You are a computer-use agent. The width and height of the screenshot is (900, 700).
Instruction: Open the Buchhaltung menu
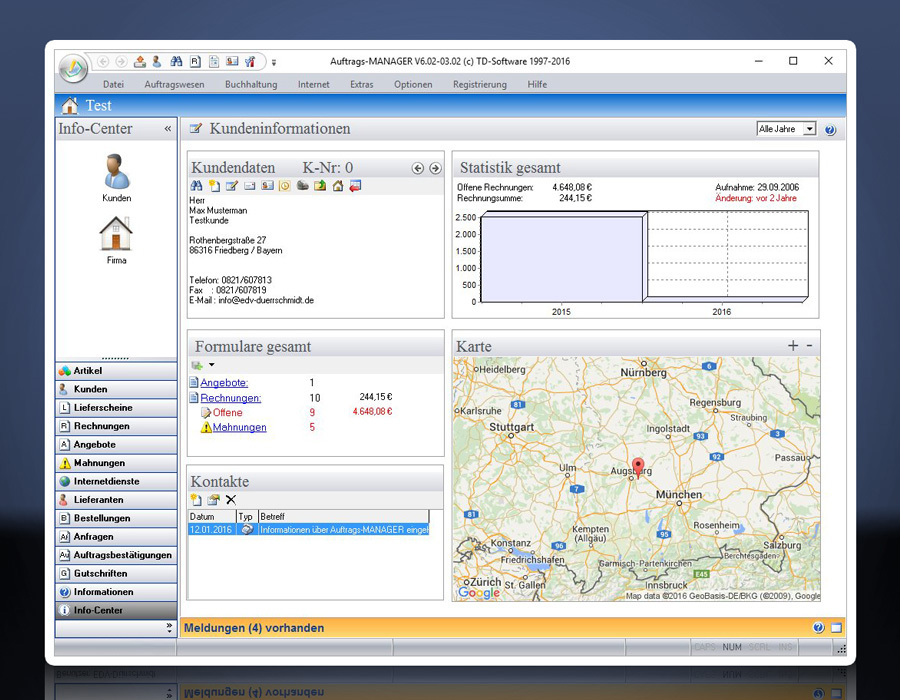(251, 85)
